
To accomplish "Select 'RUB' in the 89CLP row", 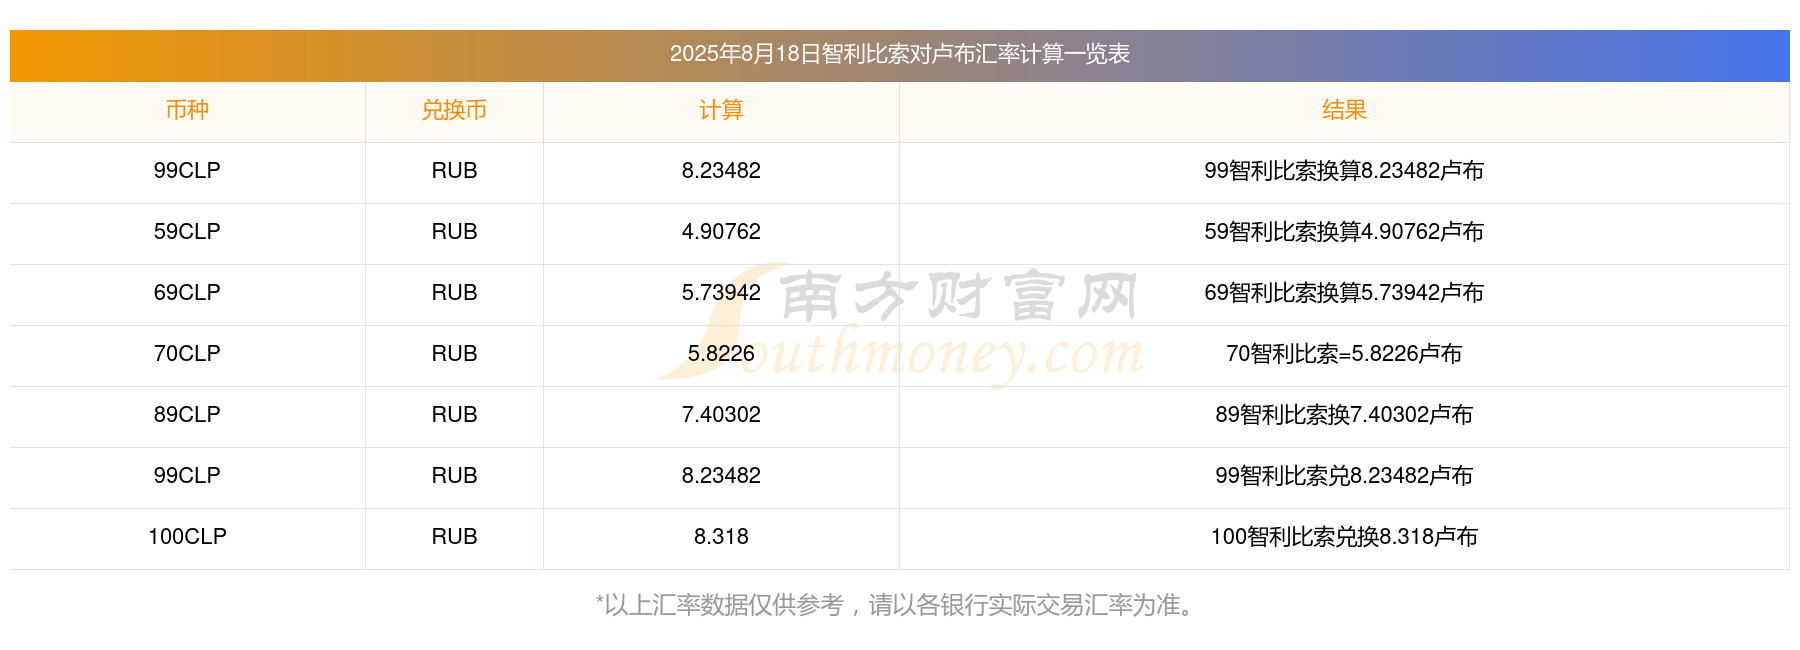I will pyautogui.click(x=454, y=415).
